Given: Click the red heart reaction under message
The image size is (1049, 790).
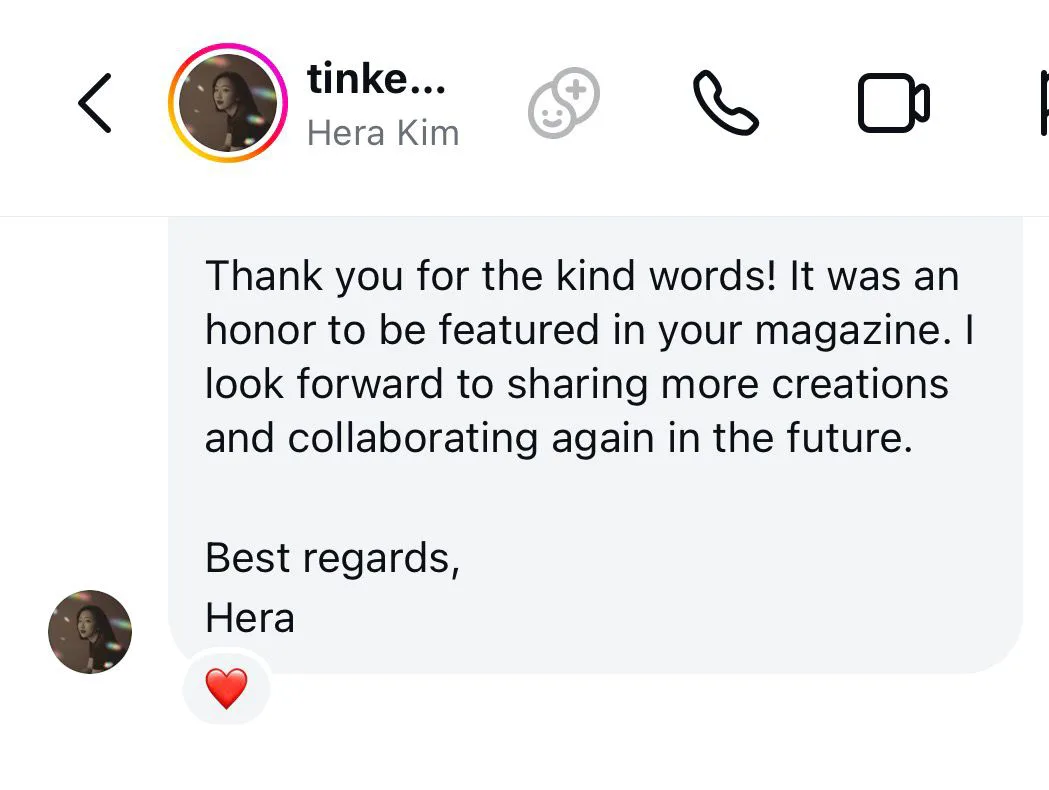Looking at the screenshot, I should click(x=226, y=689).
